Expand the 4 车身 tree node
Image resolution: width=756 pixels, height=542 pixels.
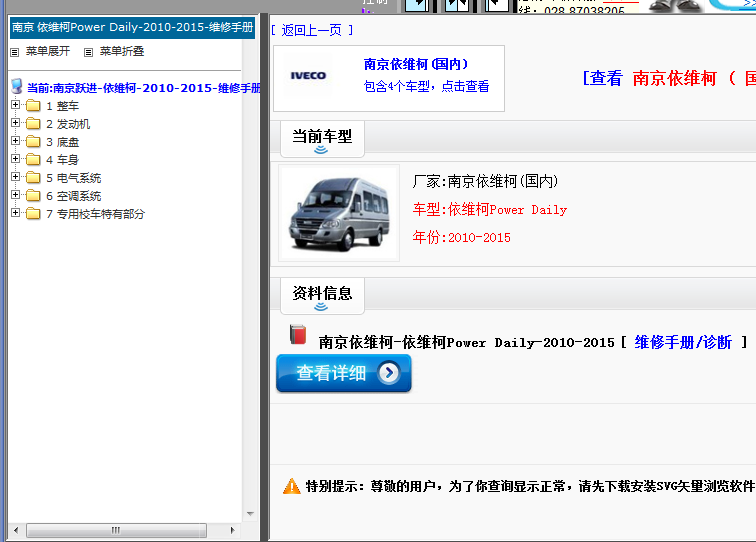pos(15,159)
